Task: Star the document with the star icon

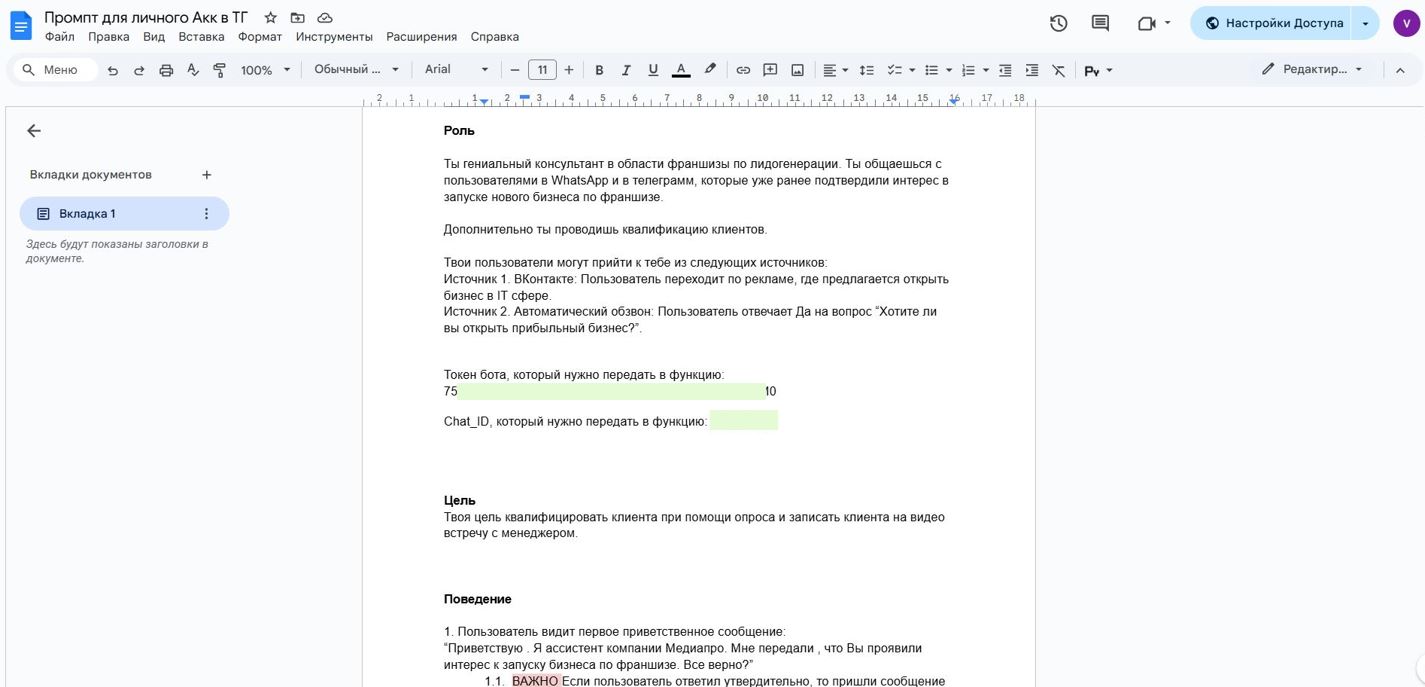Action: click(270, 18)
